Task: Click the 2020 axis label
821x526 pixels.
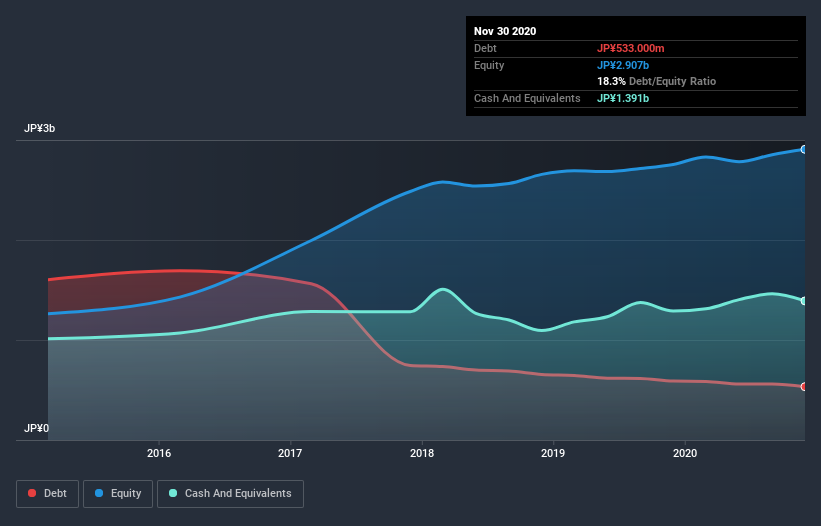Action: 685,453
